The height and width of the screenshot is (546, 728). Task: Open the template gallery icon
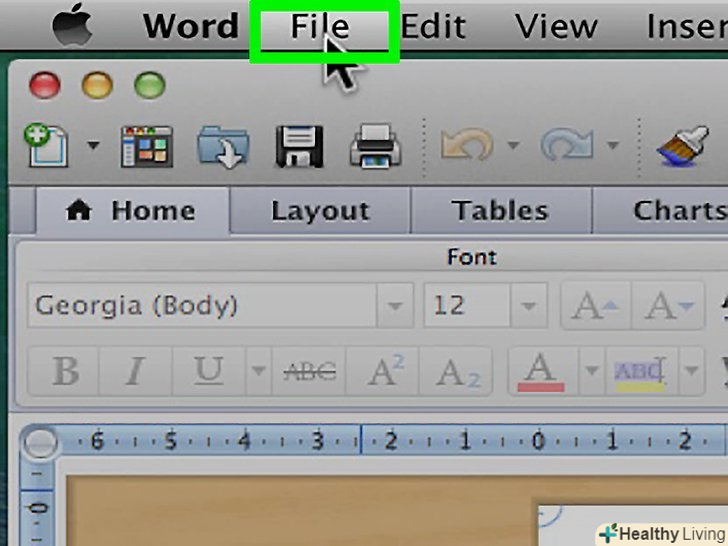click(147, 146)
